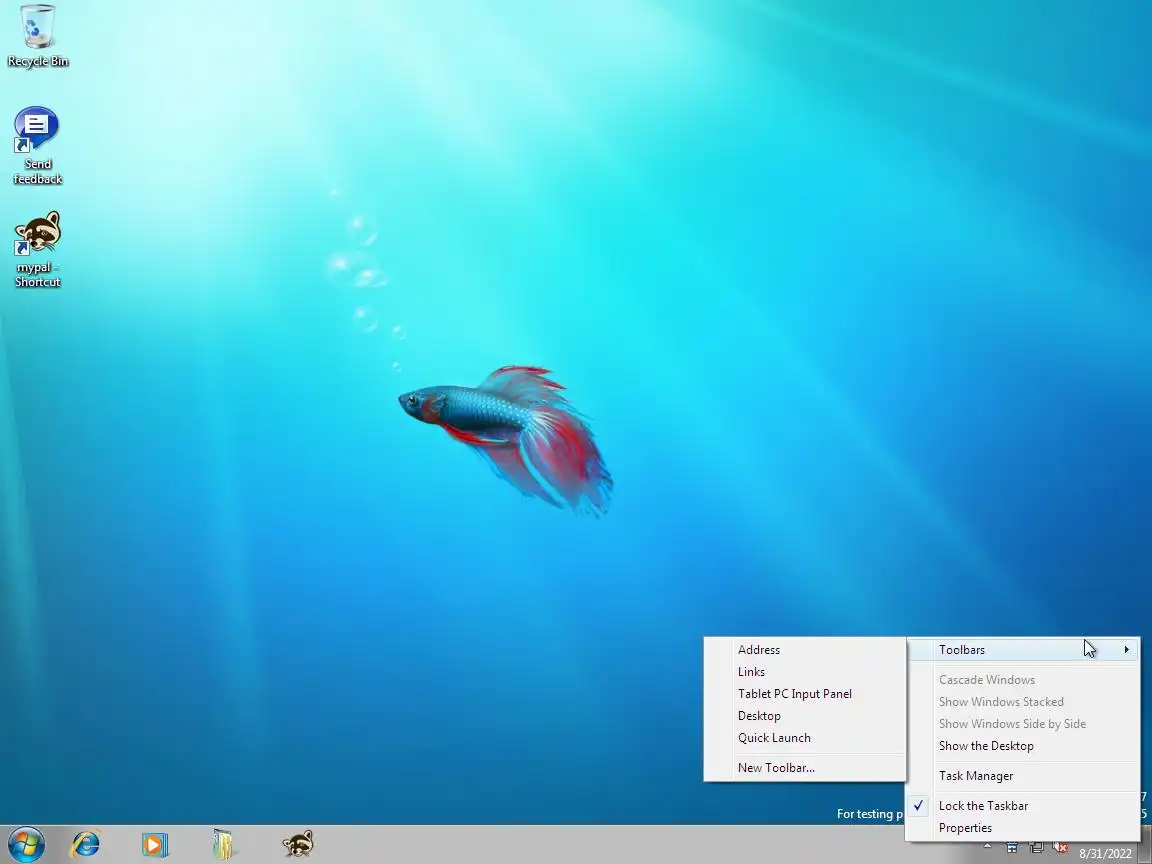
Task: Enable the Quick Launch toolbar
Action: 804,738
